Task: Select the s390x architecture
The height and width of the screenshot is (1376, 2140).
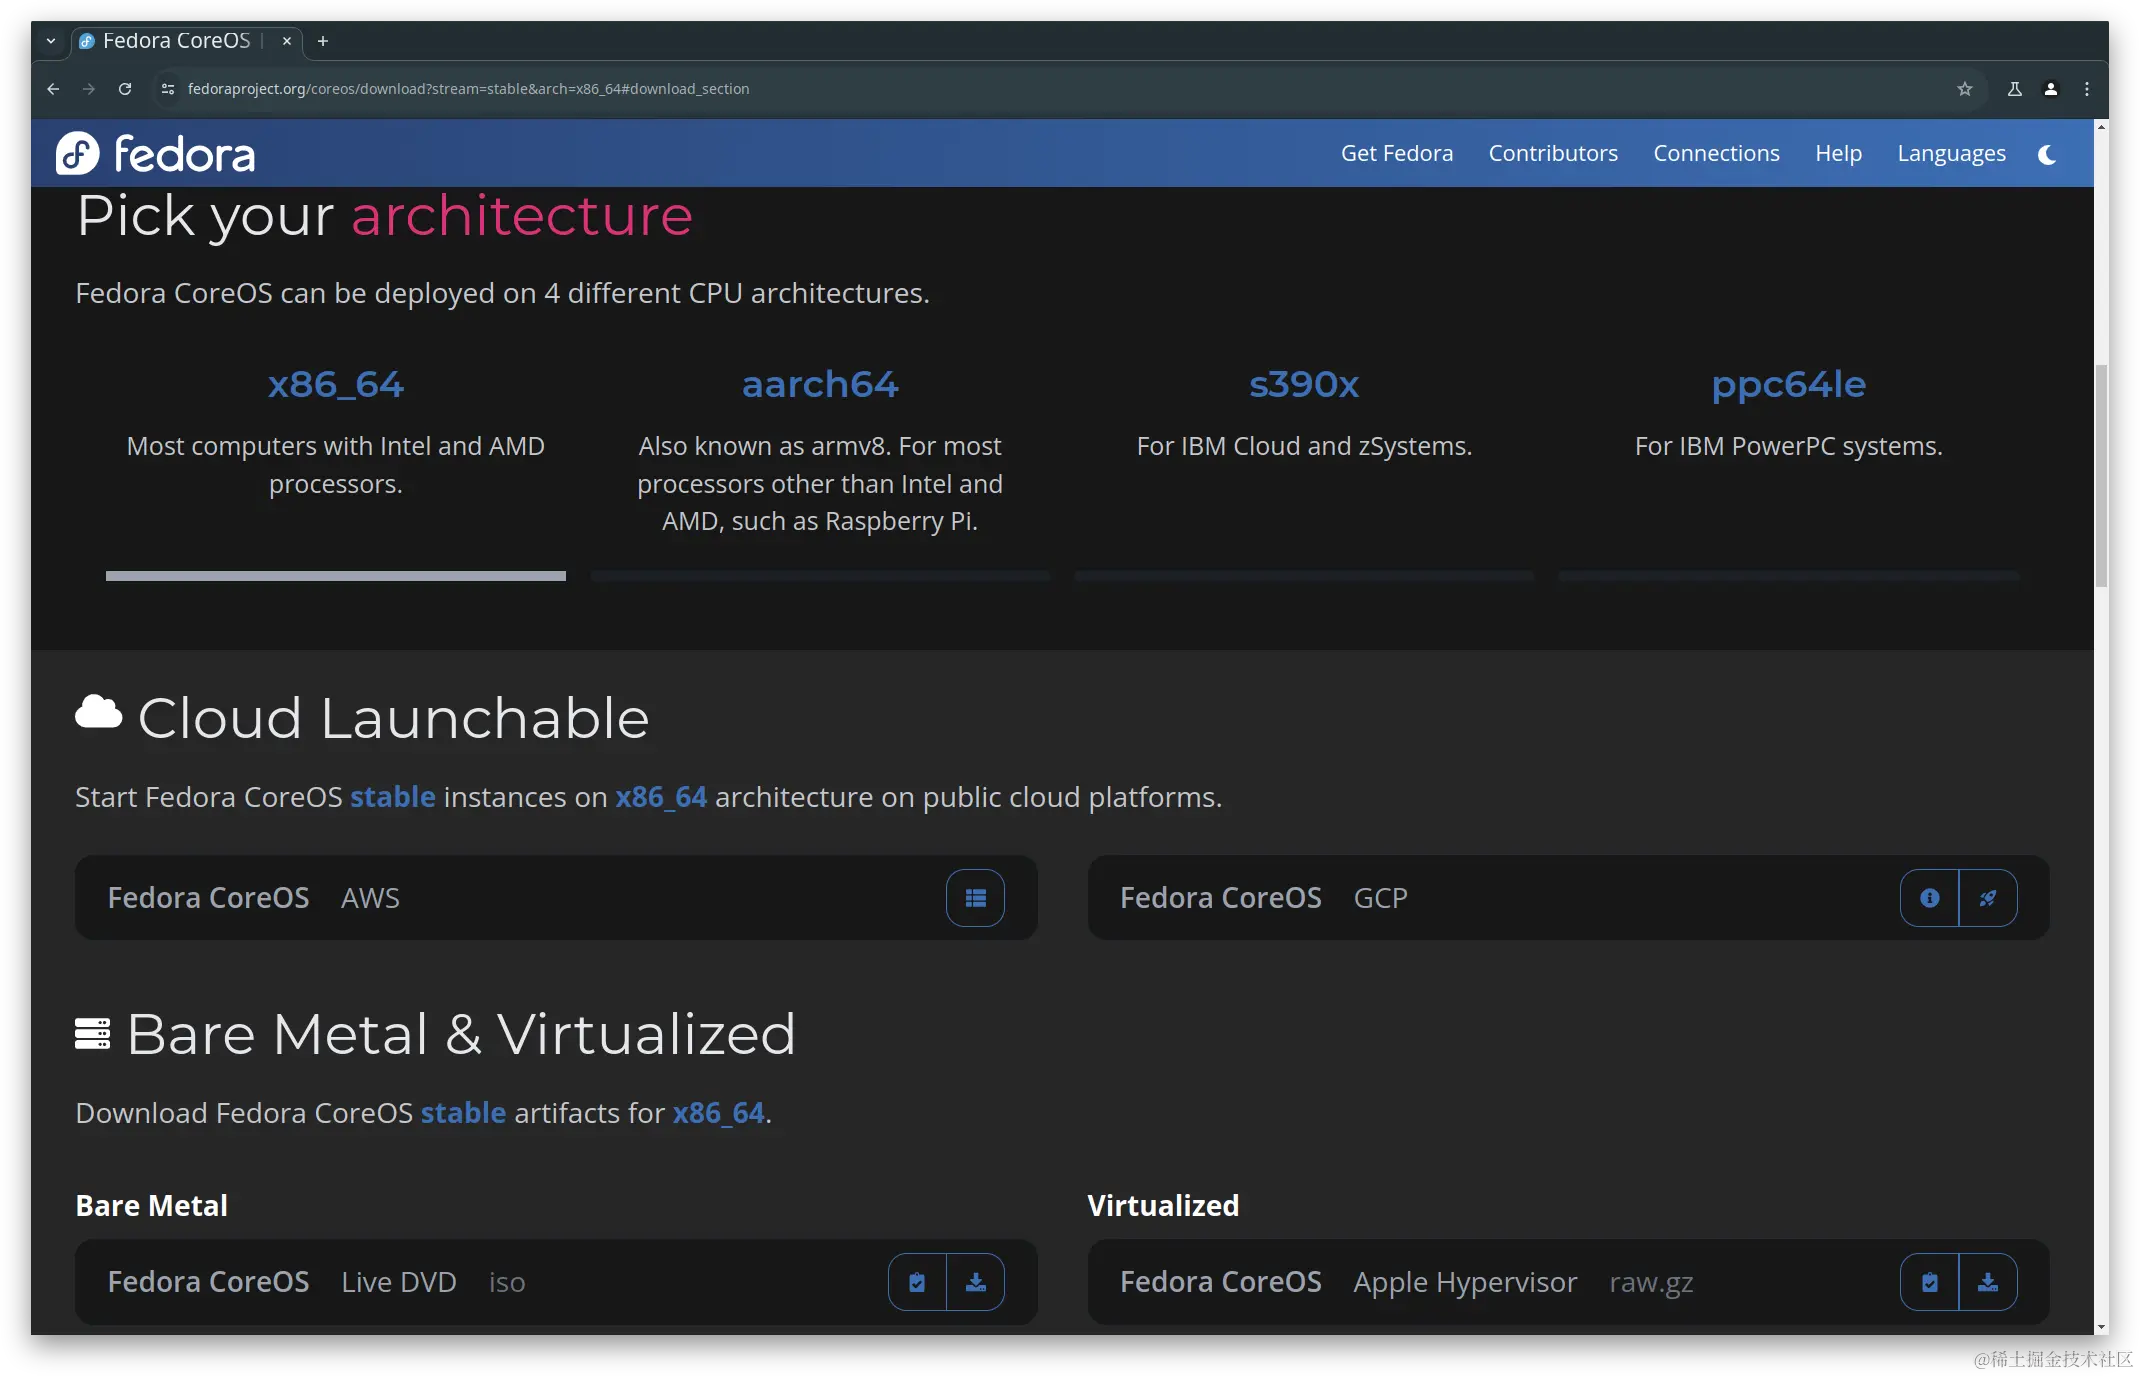Action: pos(1304,384)
